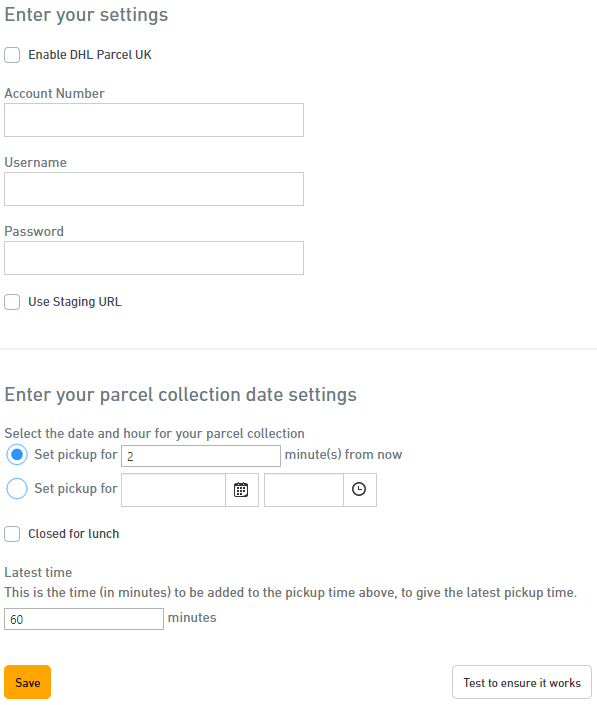Tick the Use Staging URL checkbox
The image size is (597, 705).
[12, 302]
